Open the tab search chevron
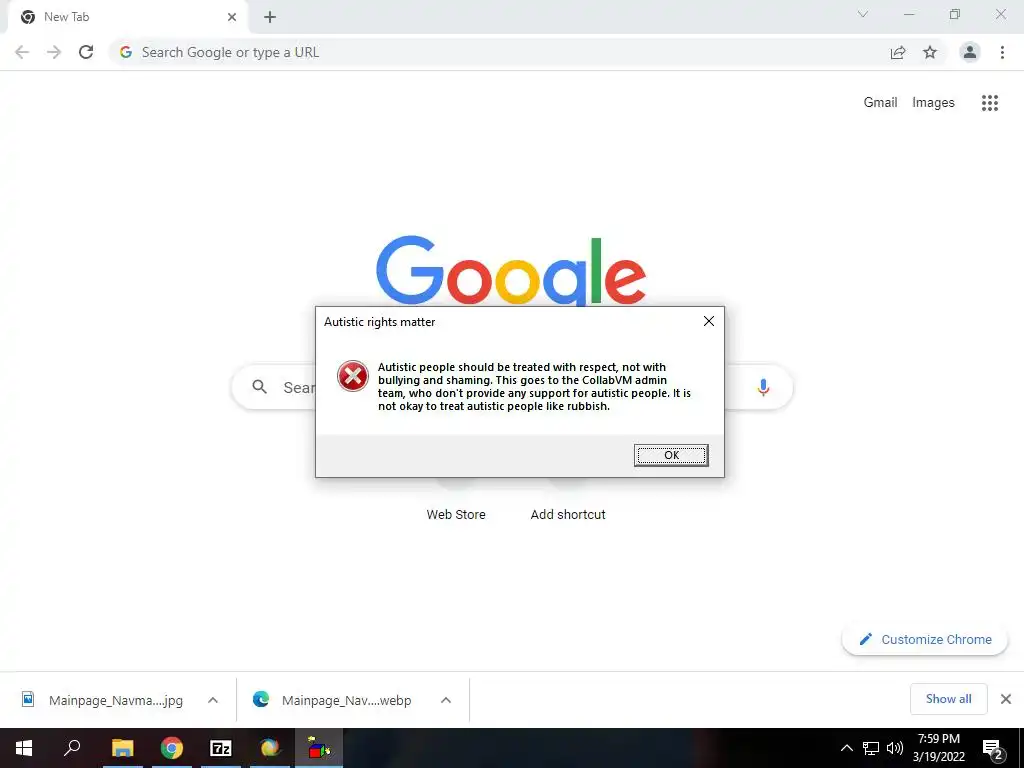 coord(863,14)
